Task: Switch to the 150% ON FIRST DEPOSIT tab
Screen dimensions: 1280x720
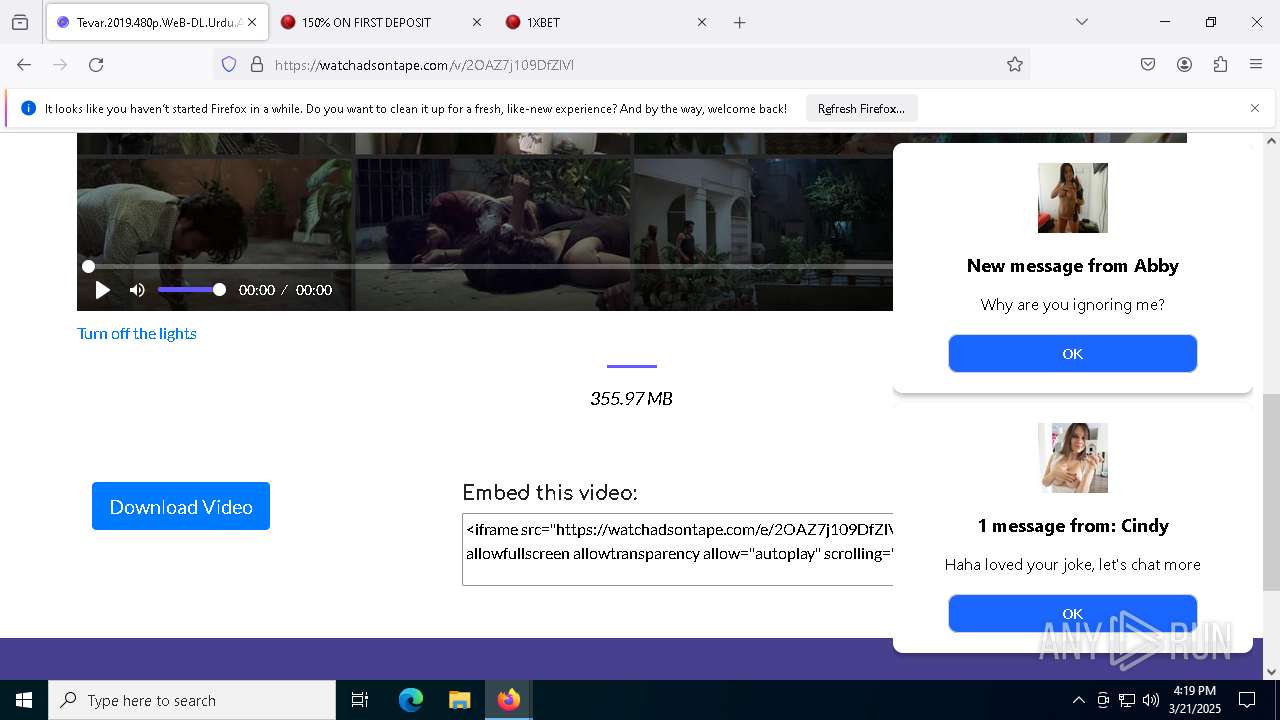Action: click(x=382, y=22)
